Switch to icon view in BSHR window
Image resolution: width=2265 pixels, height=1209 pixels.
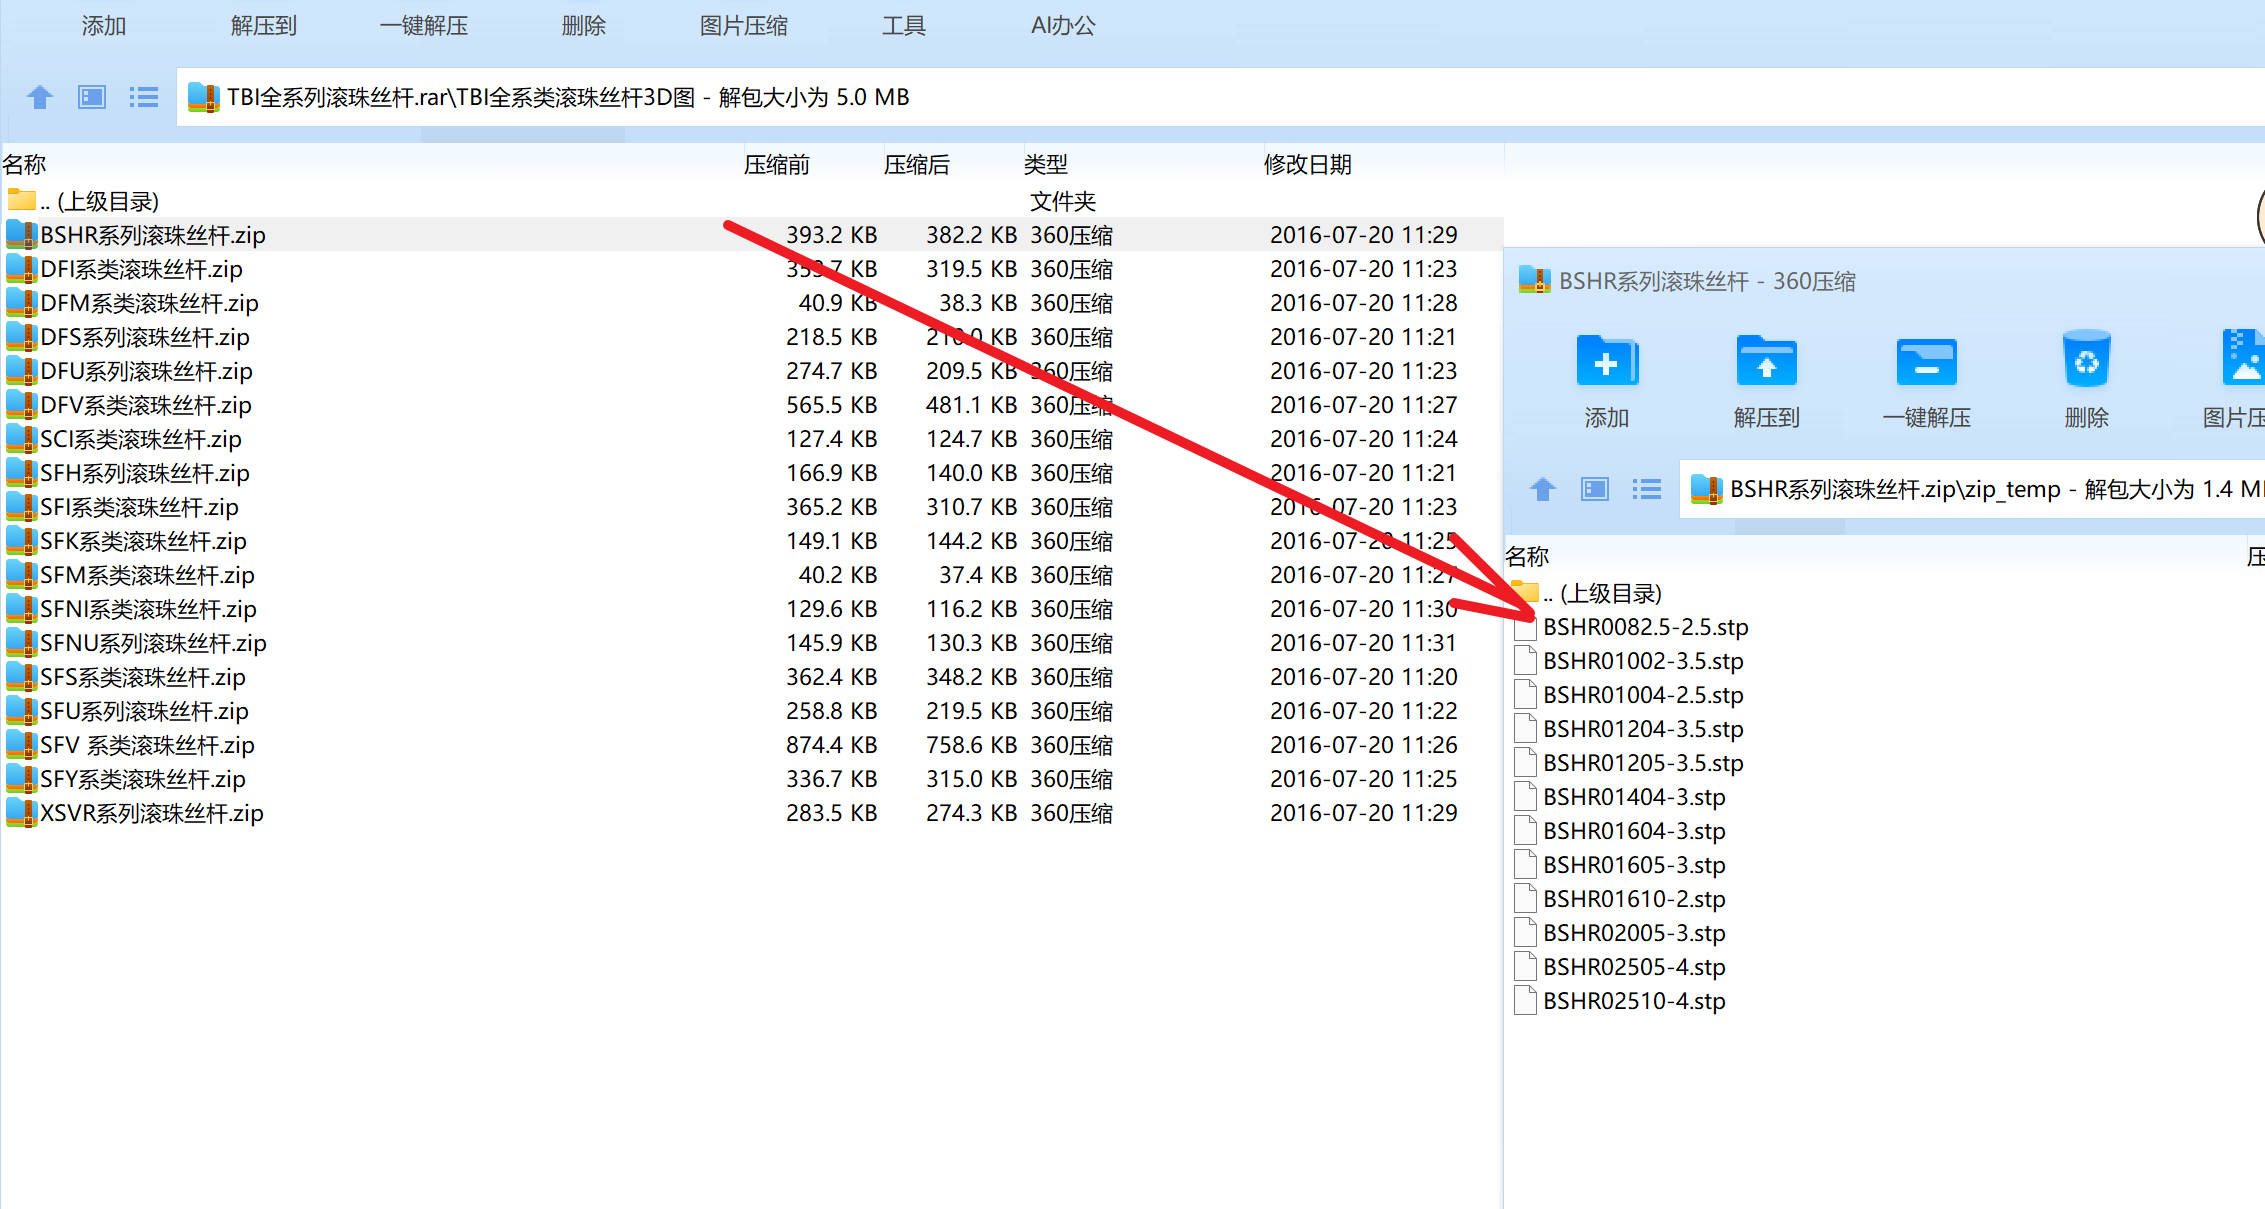[1595, 489]
